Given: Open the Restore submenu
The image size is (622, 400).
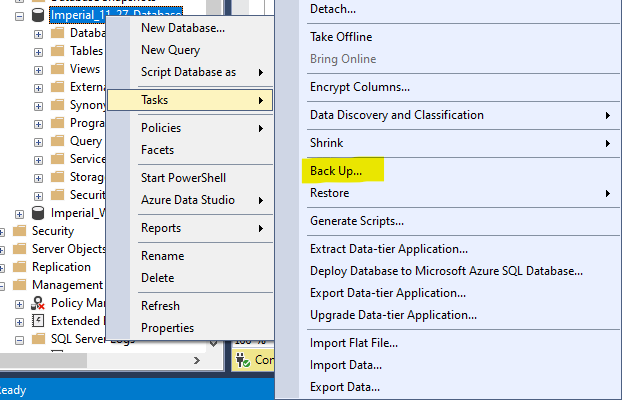Looking at the screenshot, I should [x=330, y=193].
